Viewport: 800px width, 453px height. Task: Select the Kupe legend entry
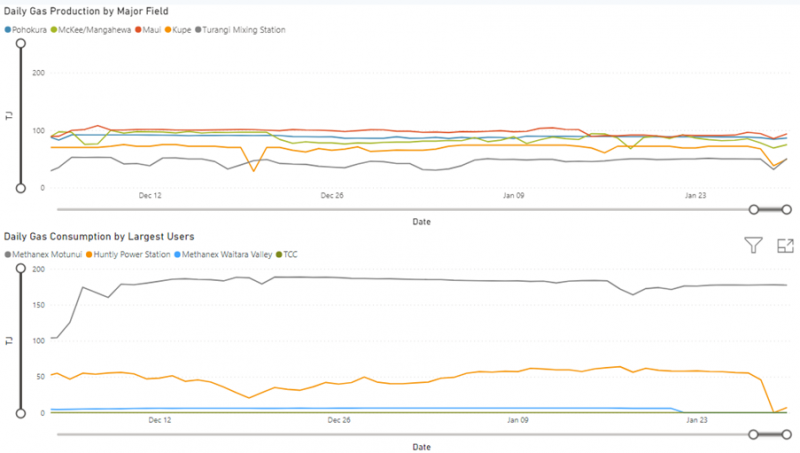(180, 30)
